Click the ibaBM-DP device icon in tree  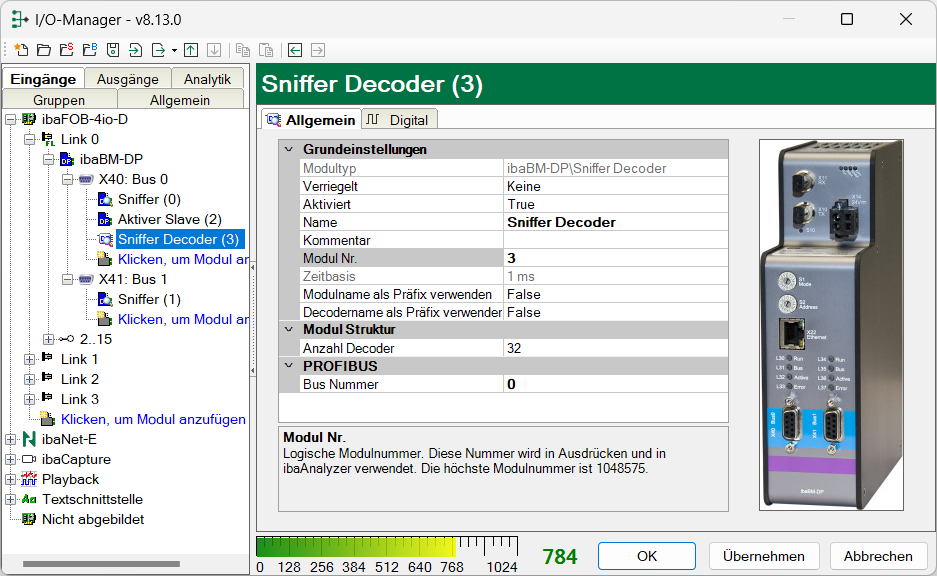click(67, 159)
